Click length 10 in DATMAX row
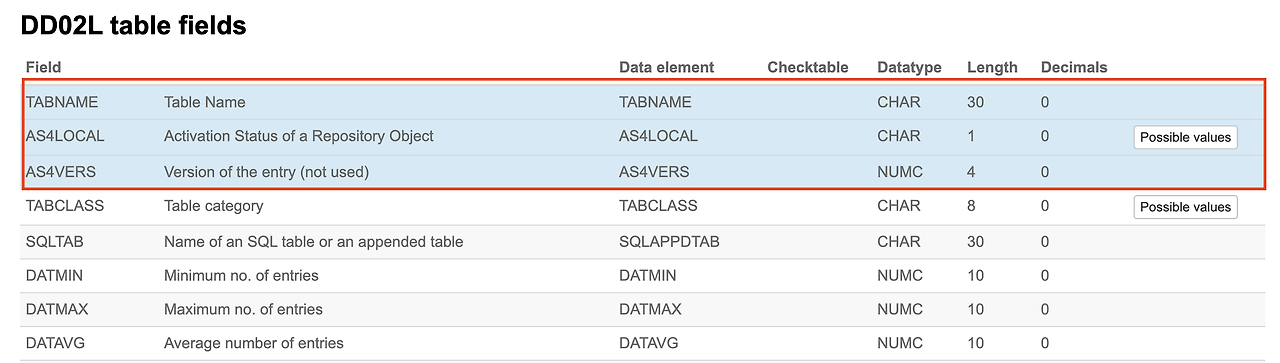This screenshot has height=363, width=1280. (976, 309)
